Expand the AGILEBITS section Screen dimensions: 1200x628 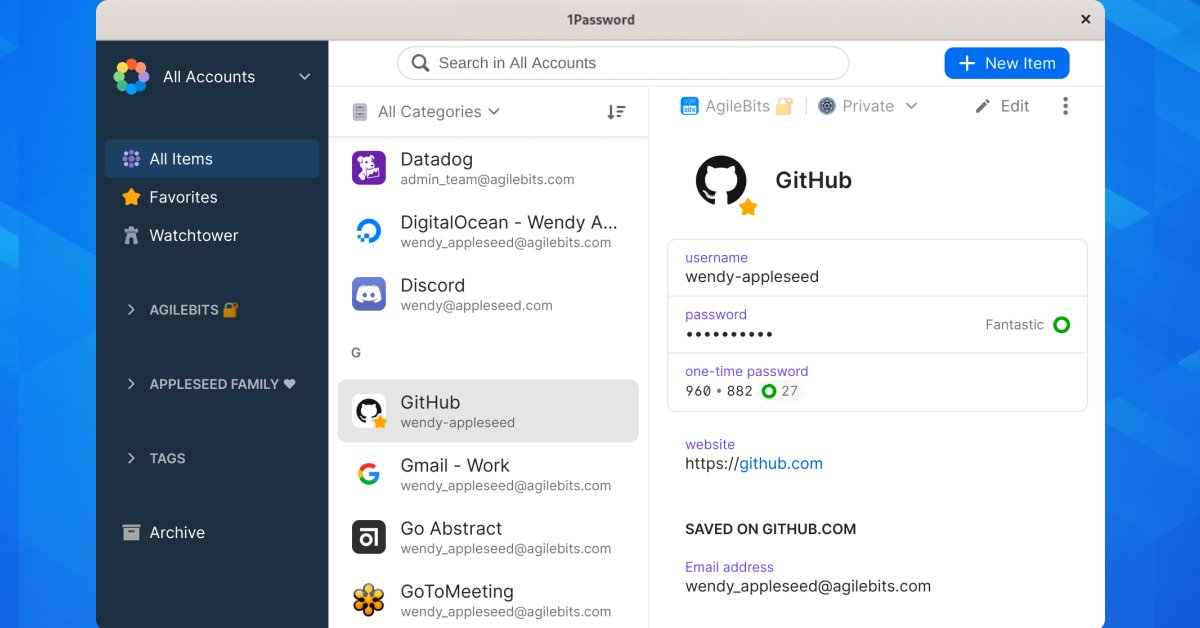pyautogui.click(x=131, y=310)
